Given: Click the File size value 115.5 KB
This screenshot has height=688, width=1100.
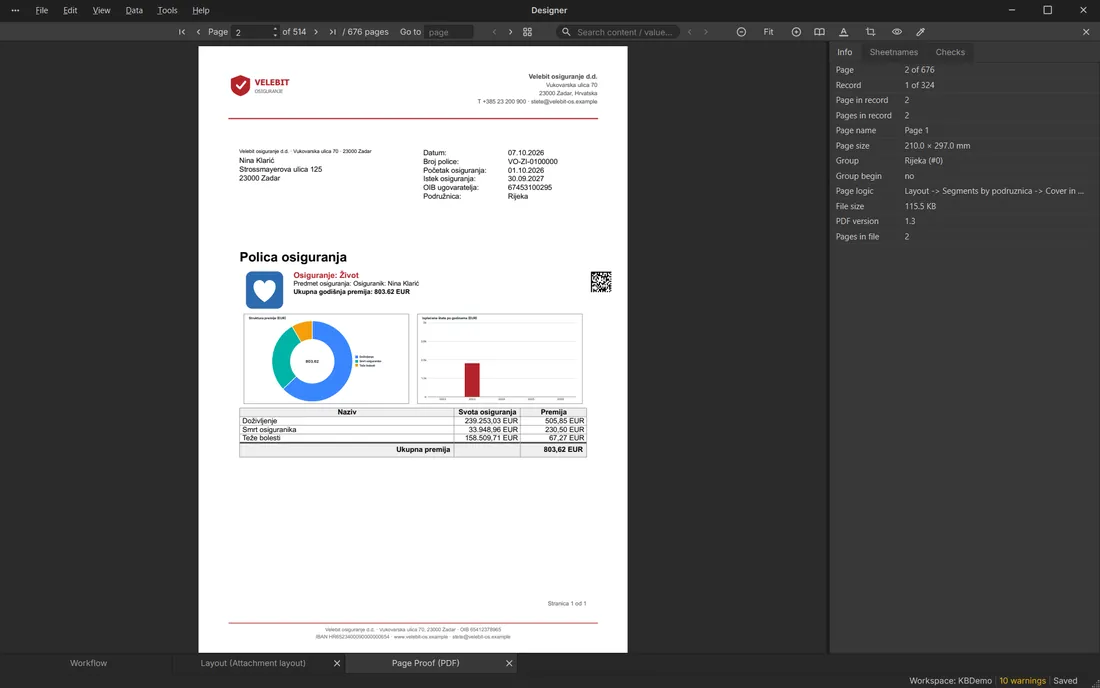Looking at the screenshot, I should pos(920,207).
